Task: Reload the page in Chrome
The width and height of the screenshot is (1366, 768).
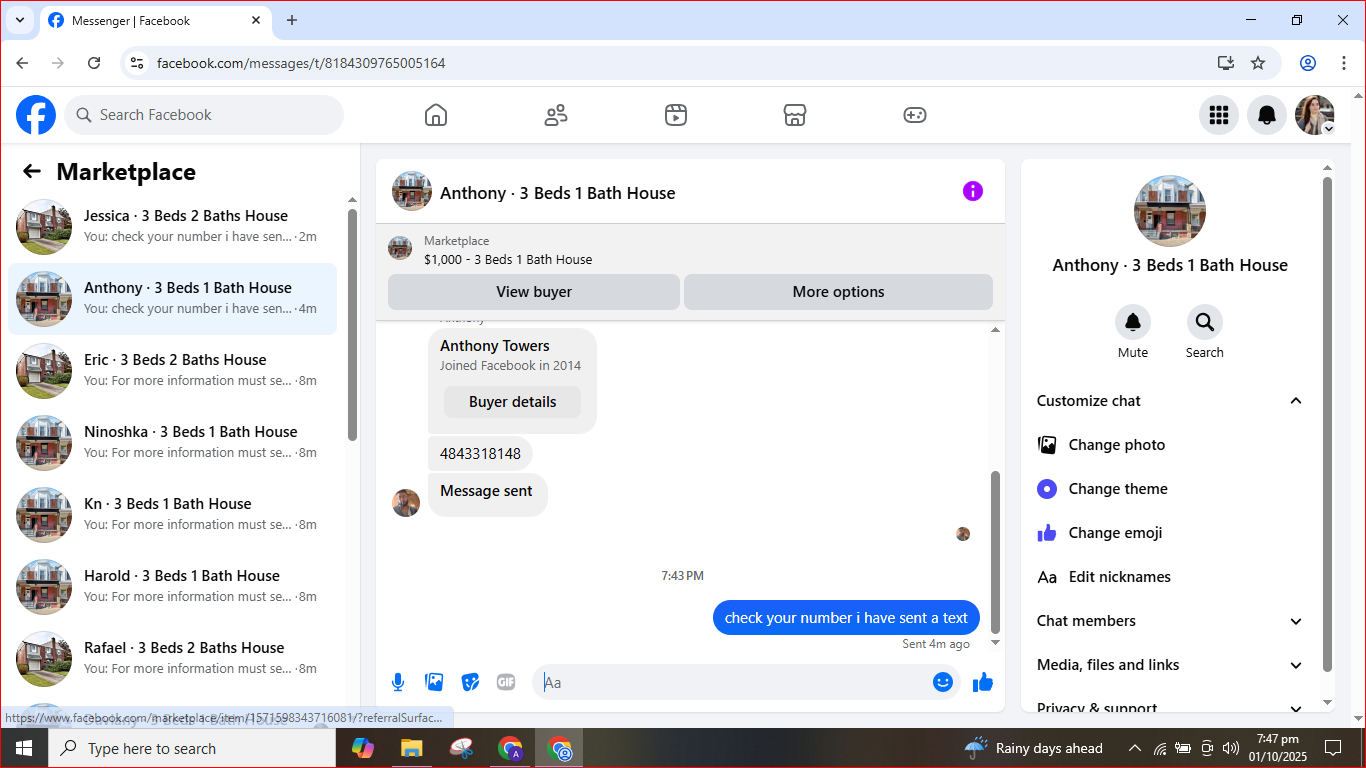Action: 94,63
